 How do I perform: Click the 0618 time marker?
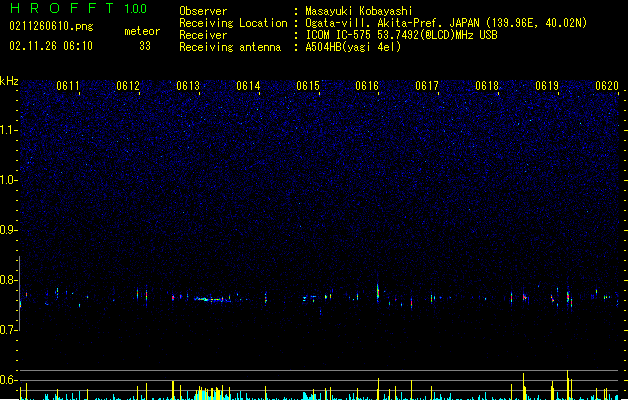[x=487, y=86]
